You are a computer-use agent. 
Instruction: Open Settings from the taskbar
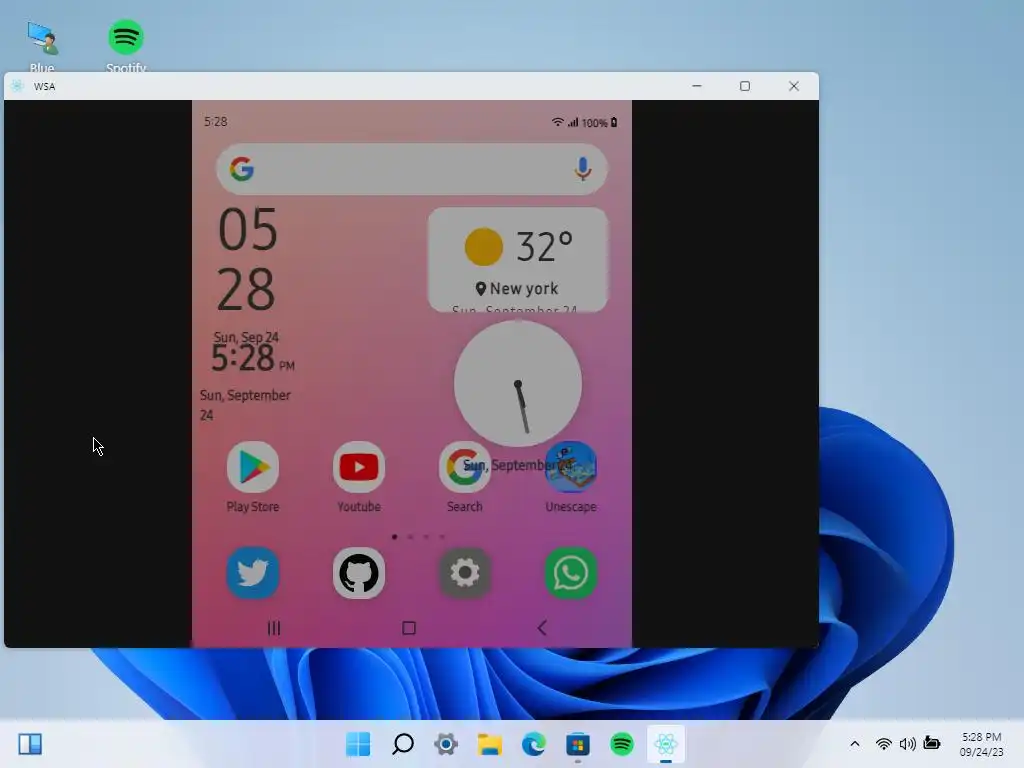[x=446, y=744]
